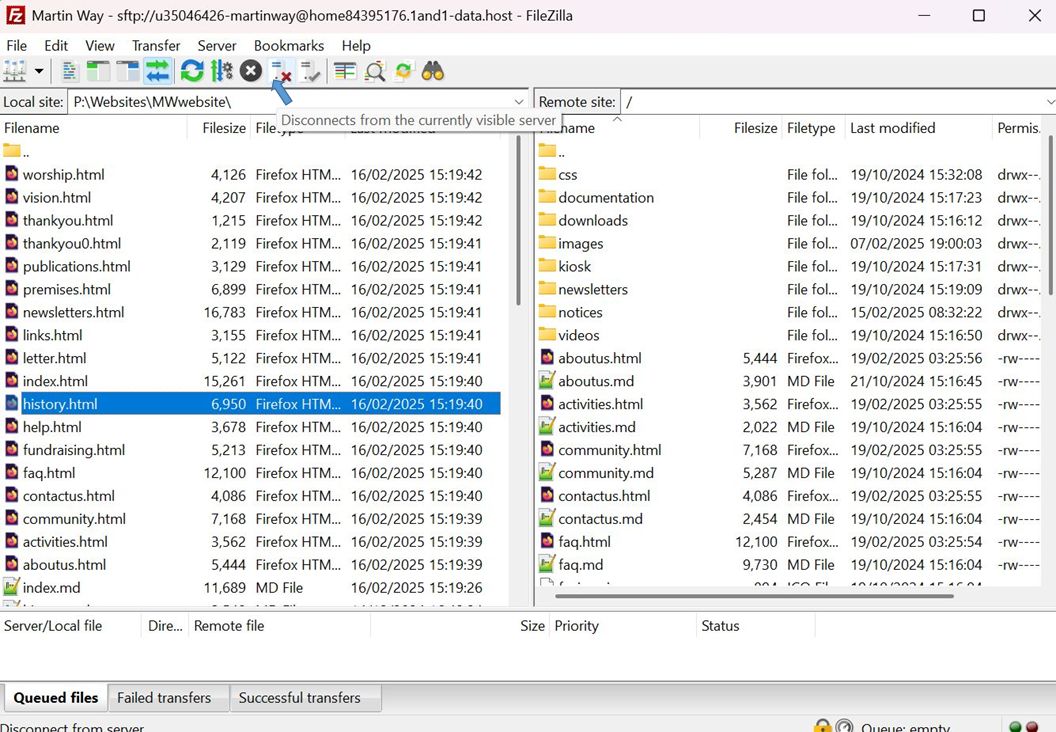Switch to the Failed transfers tab
Viewport: 1056px width, 732px height.
point(164,698)
